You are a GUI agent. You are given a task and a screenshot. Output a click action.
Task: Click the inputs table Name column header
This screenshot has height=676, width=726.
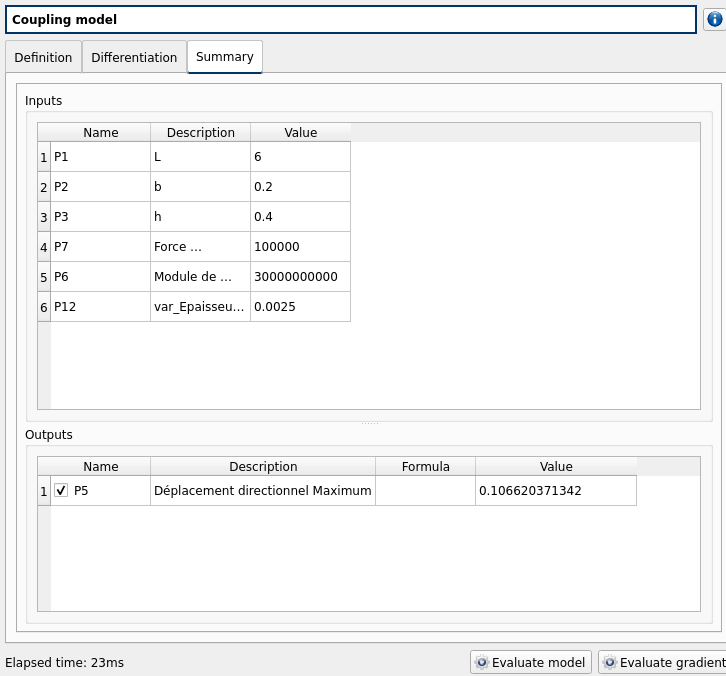[x=100, y=133]
